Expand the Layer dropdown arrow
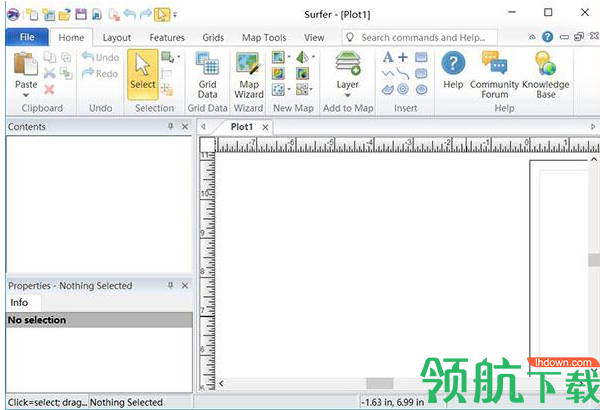The height and width of the screenshot is (410, 600). [347, 95]
